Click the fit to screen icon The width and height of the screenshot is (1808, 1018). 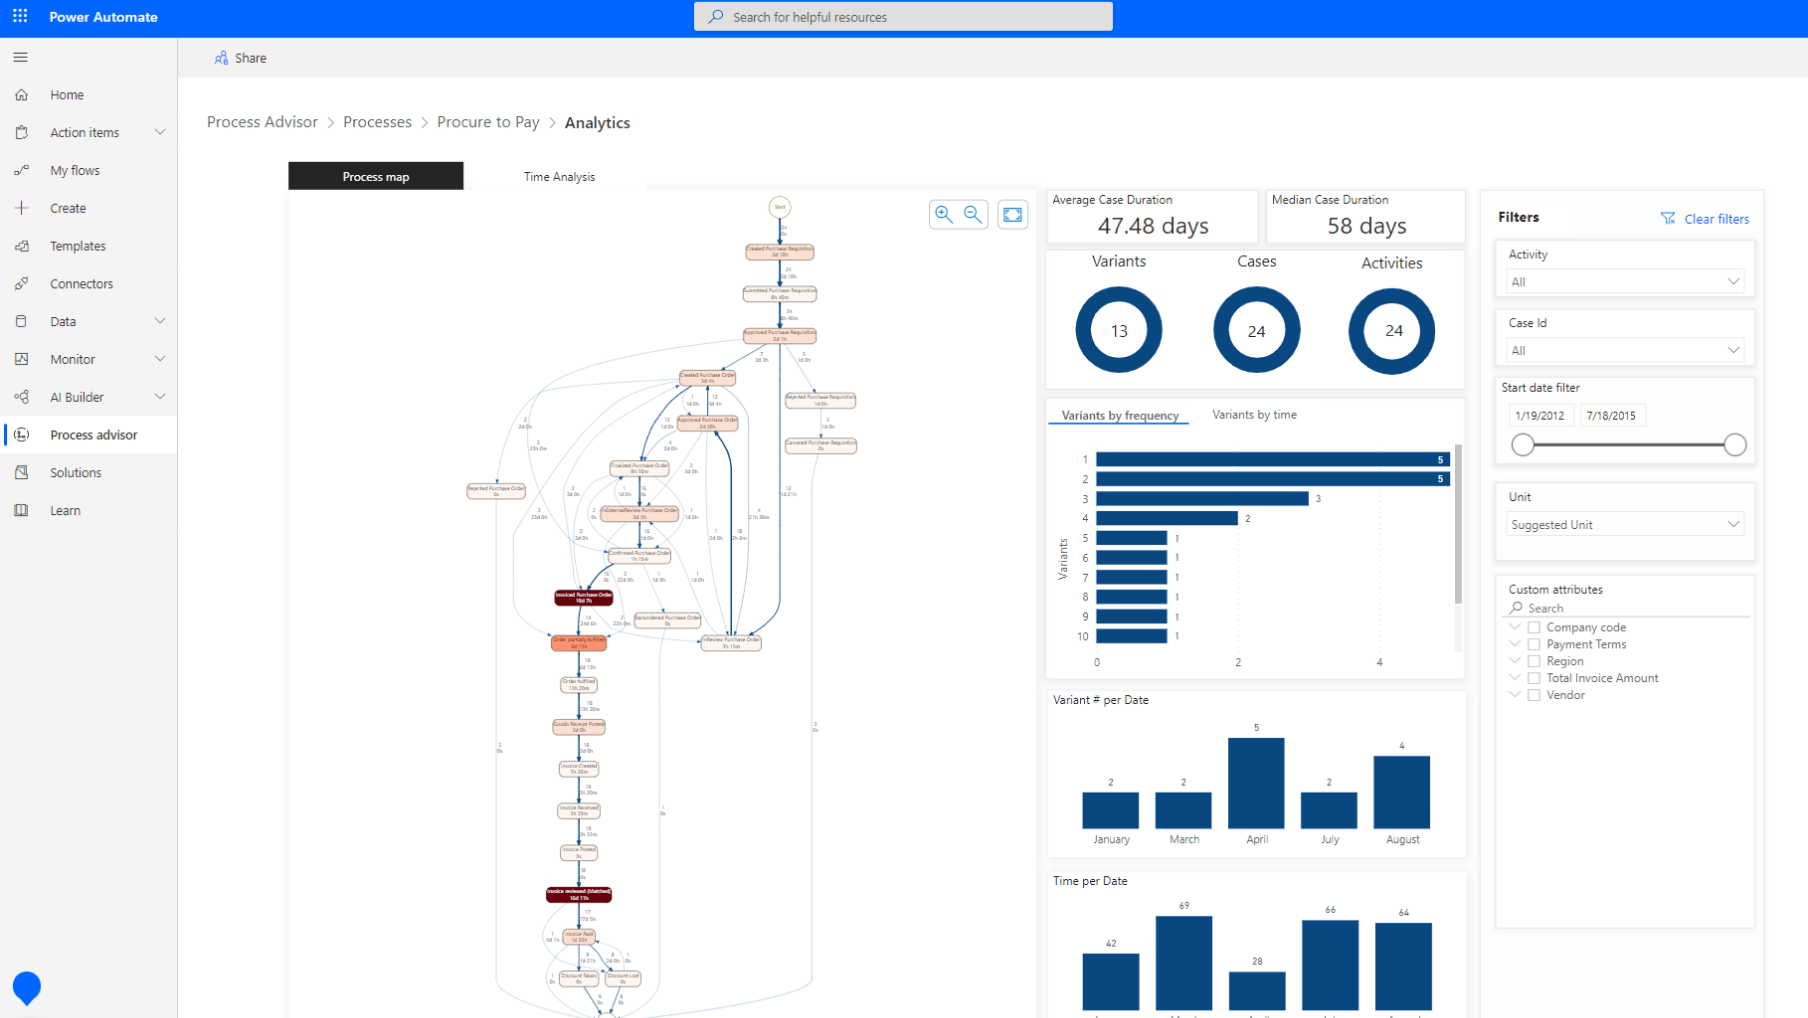click(1012, 215)
